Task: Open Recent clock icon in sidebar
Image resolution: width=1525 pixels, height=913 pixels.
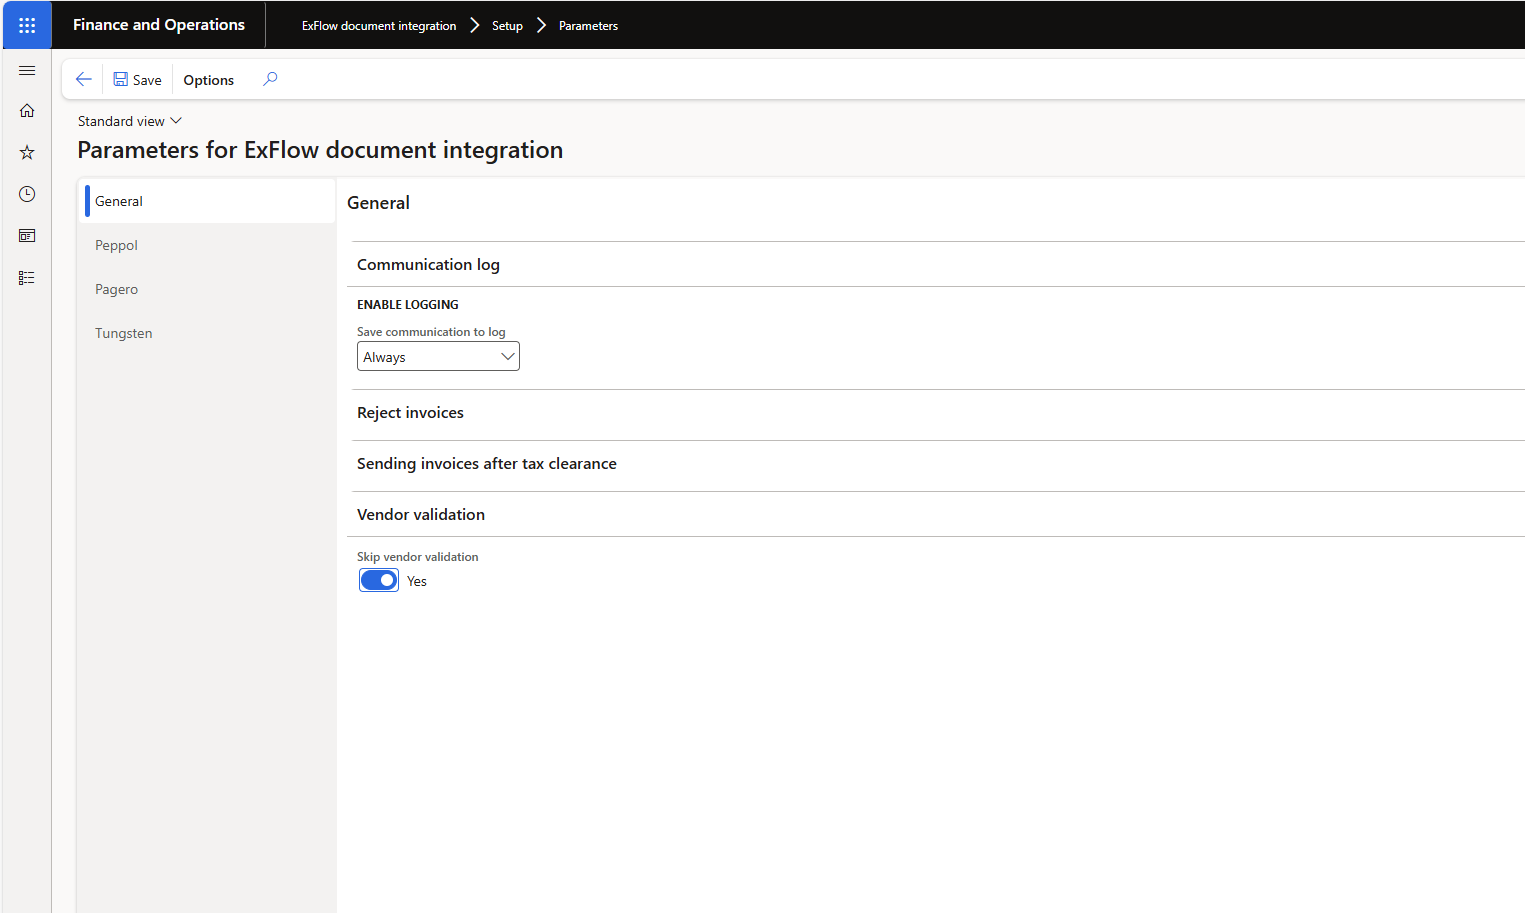Action: pos(27,194)
